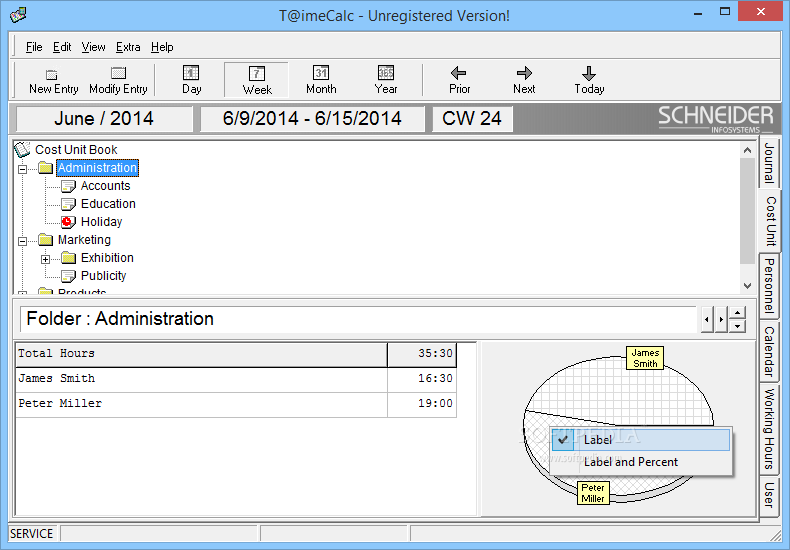Switch to Week view

pos(257,80)
